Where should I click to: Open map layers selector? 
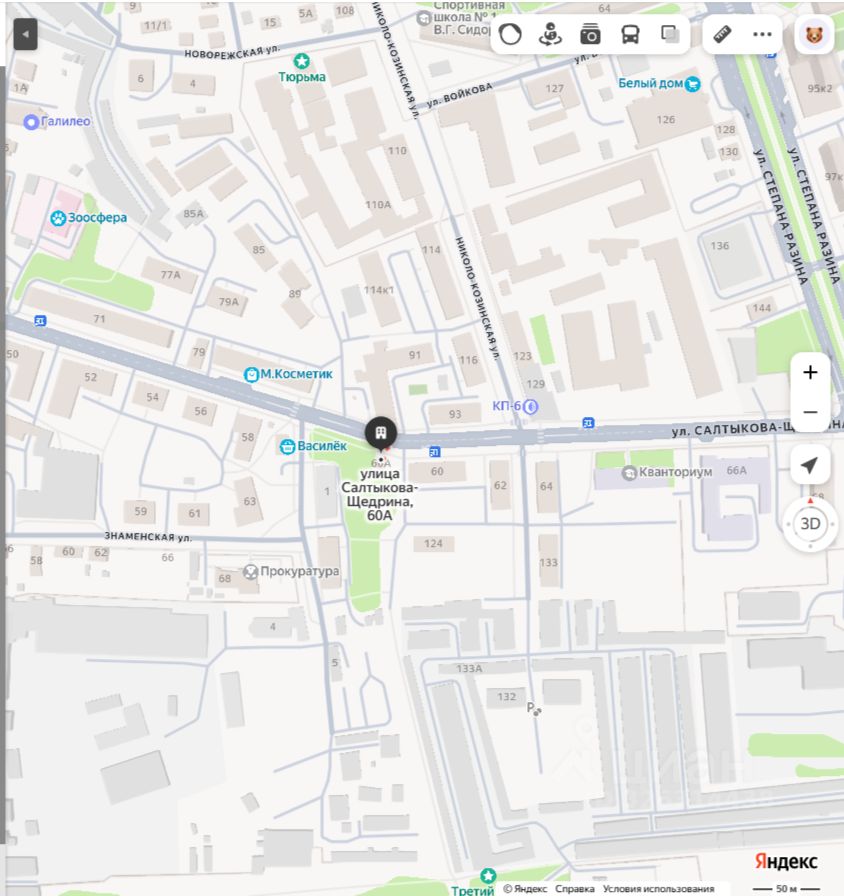point(670,34)
